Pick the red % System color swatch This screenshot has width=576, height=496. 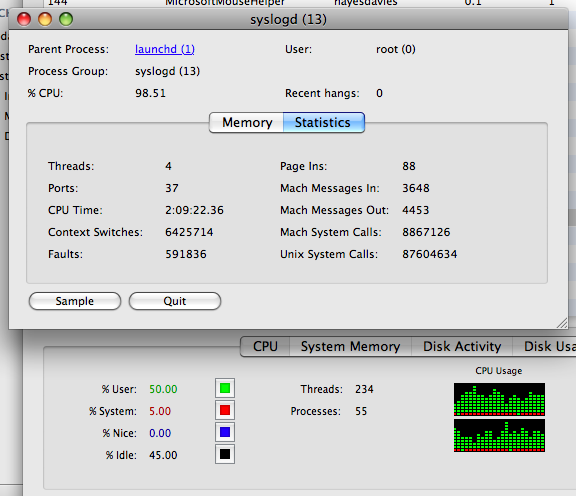click(x=225, y=410)
